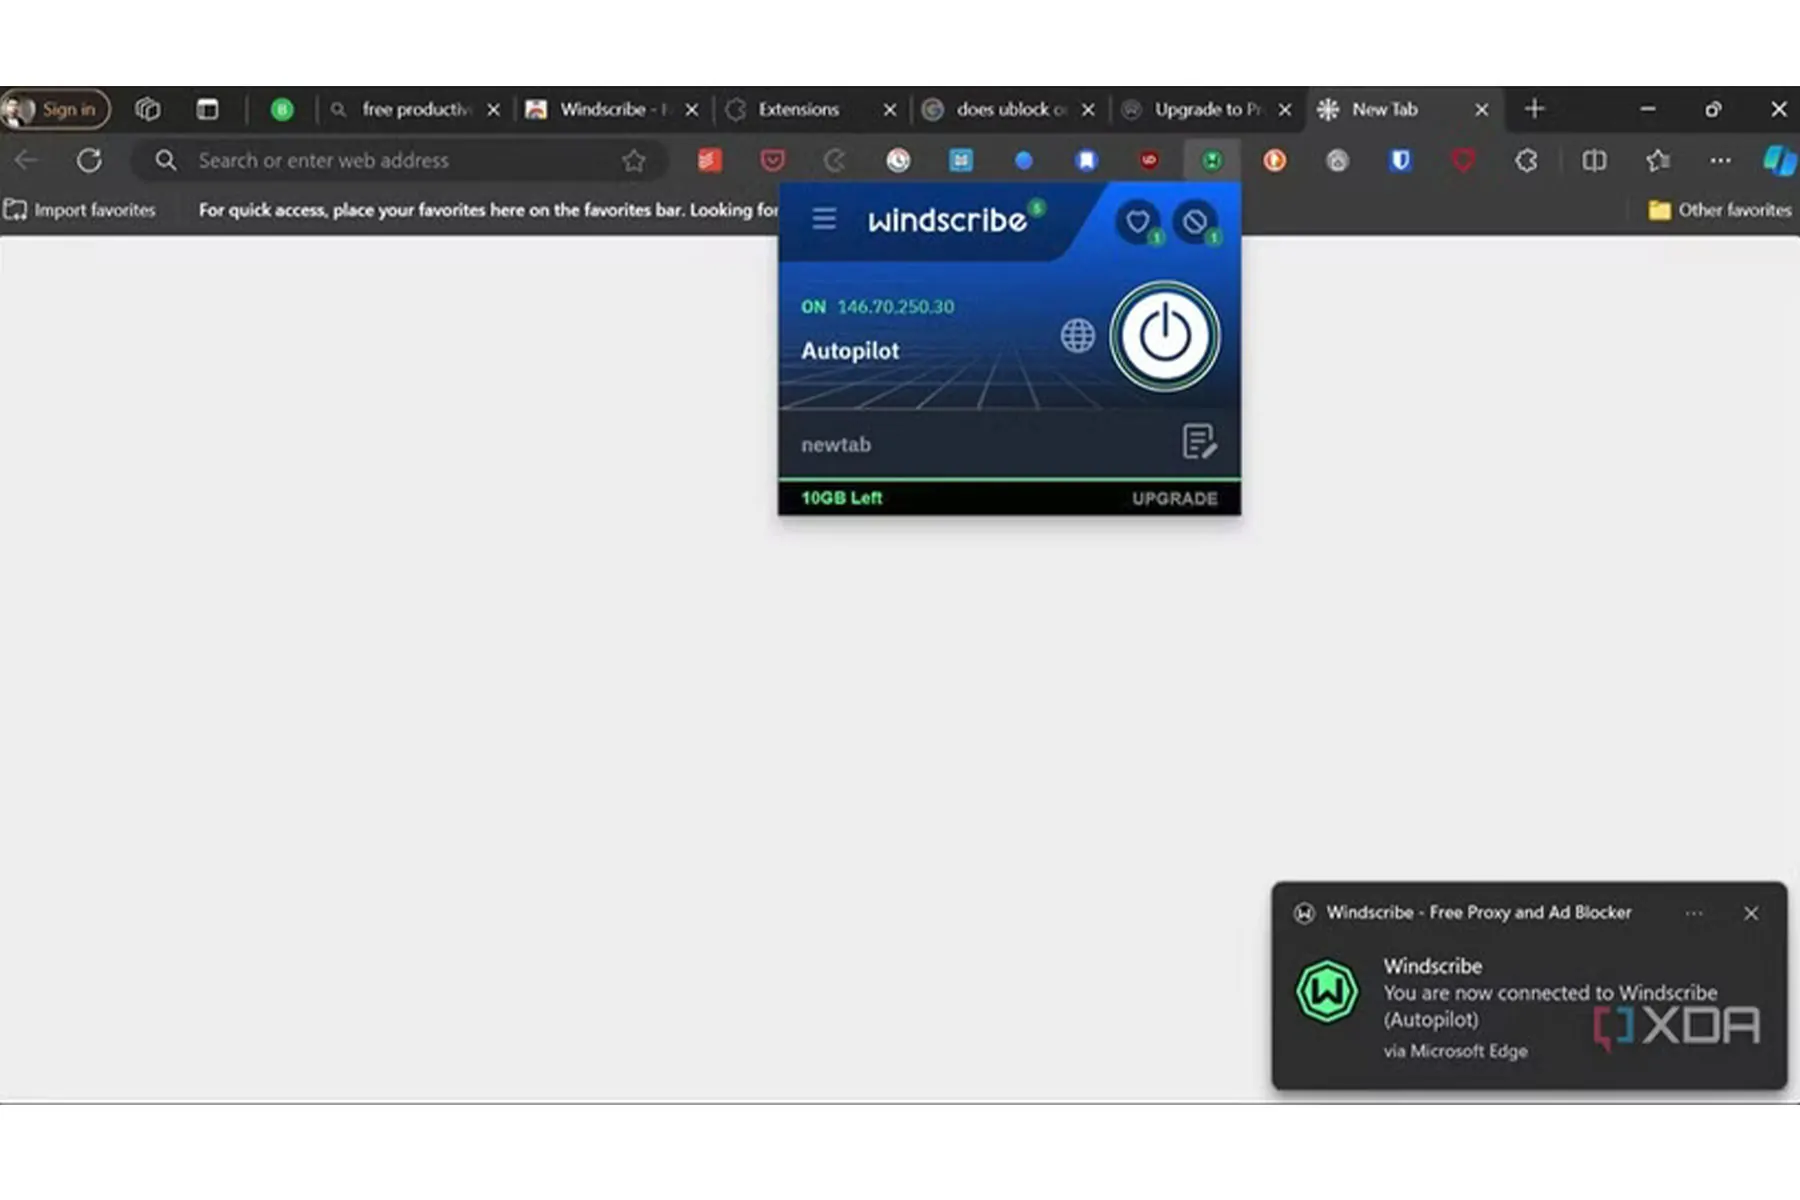Open the location globe icon in Windscribe
The height and width of the screenshot is (1200, 1800).
point(1077,336)
